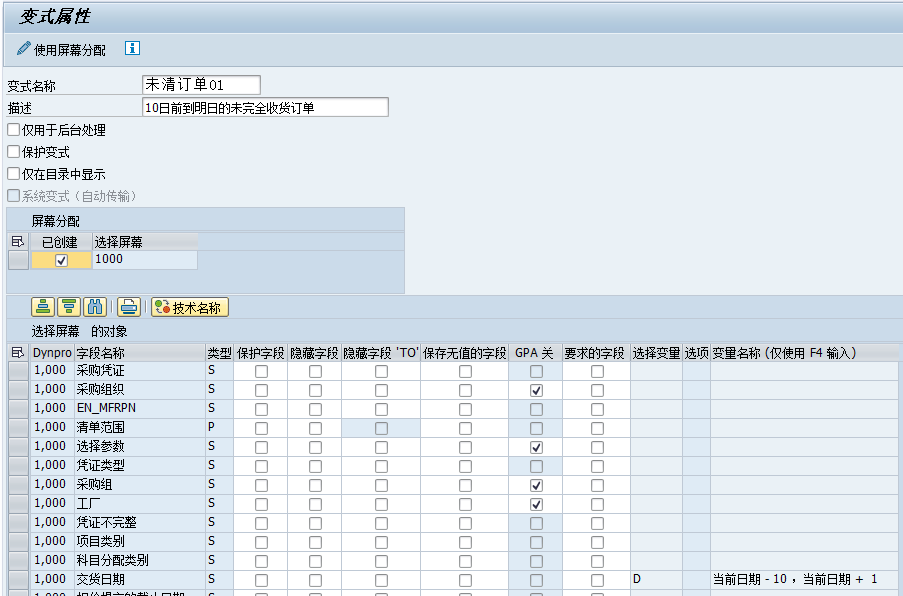Viewport: 903px width, 596px height.
Task: Check 保护字段 for 项目类别 row
Action: [x=261, y=542]
